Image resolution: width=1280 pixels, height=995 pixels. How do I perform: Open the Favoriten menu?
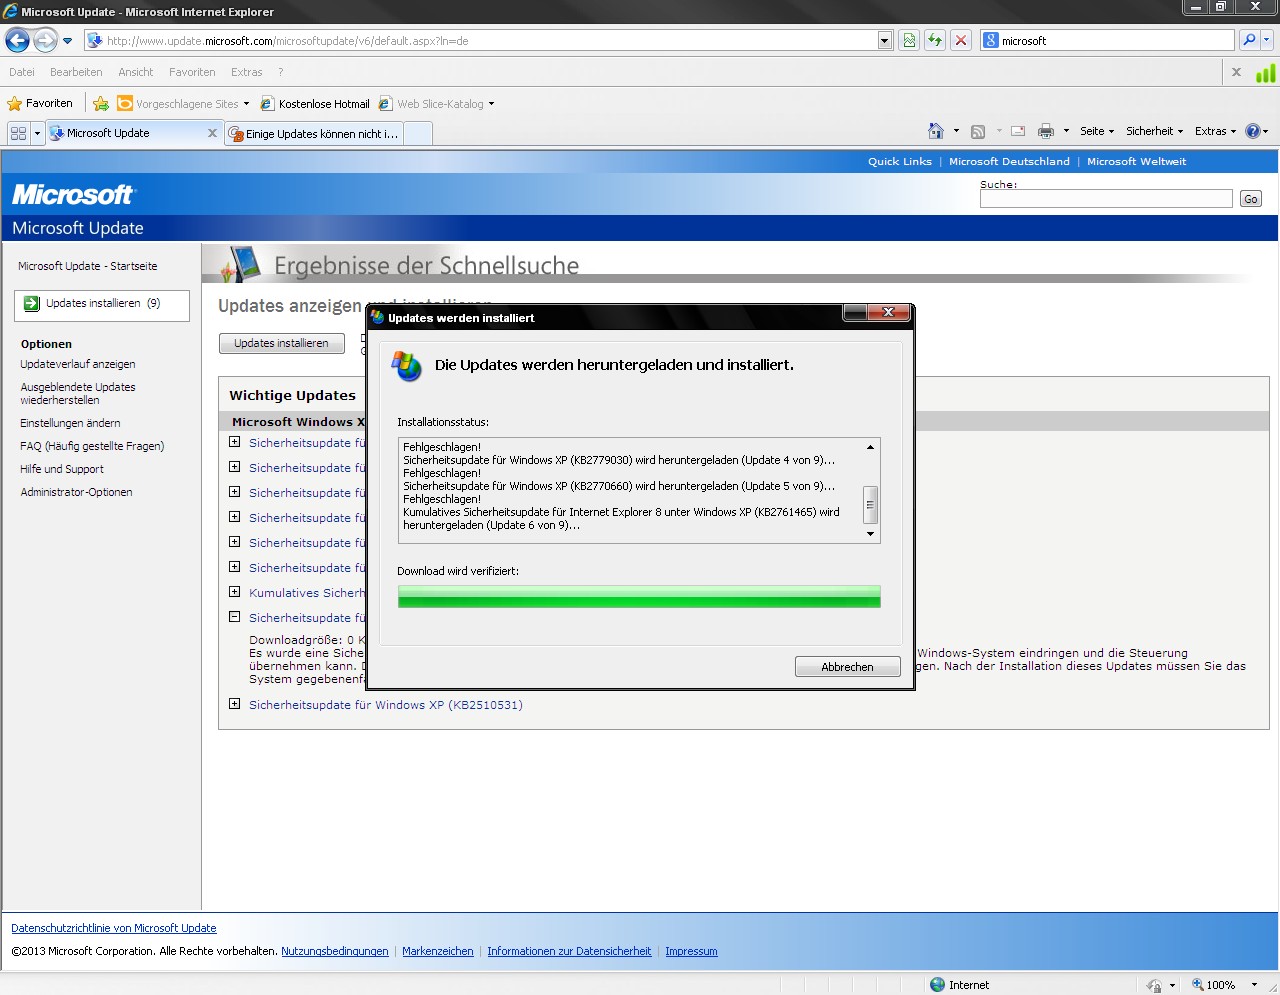192,72
